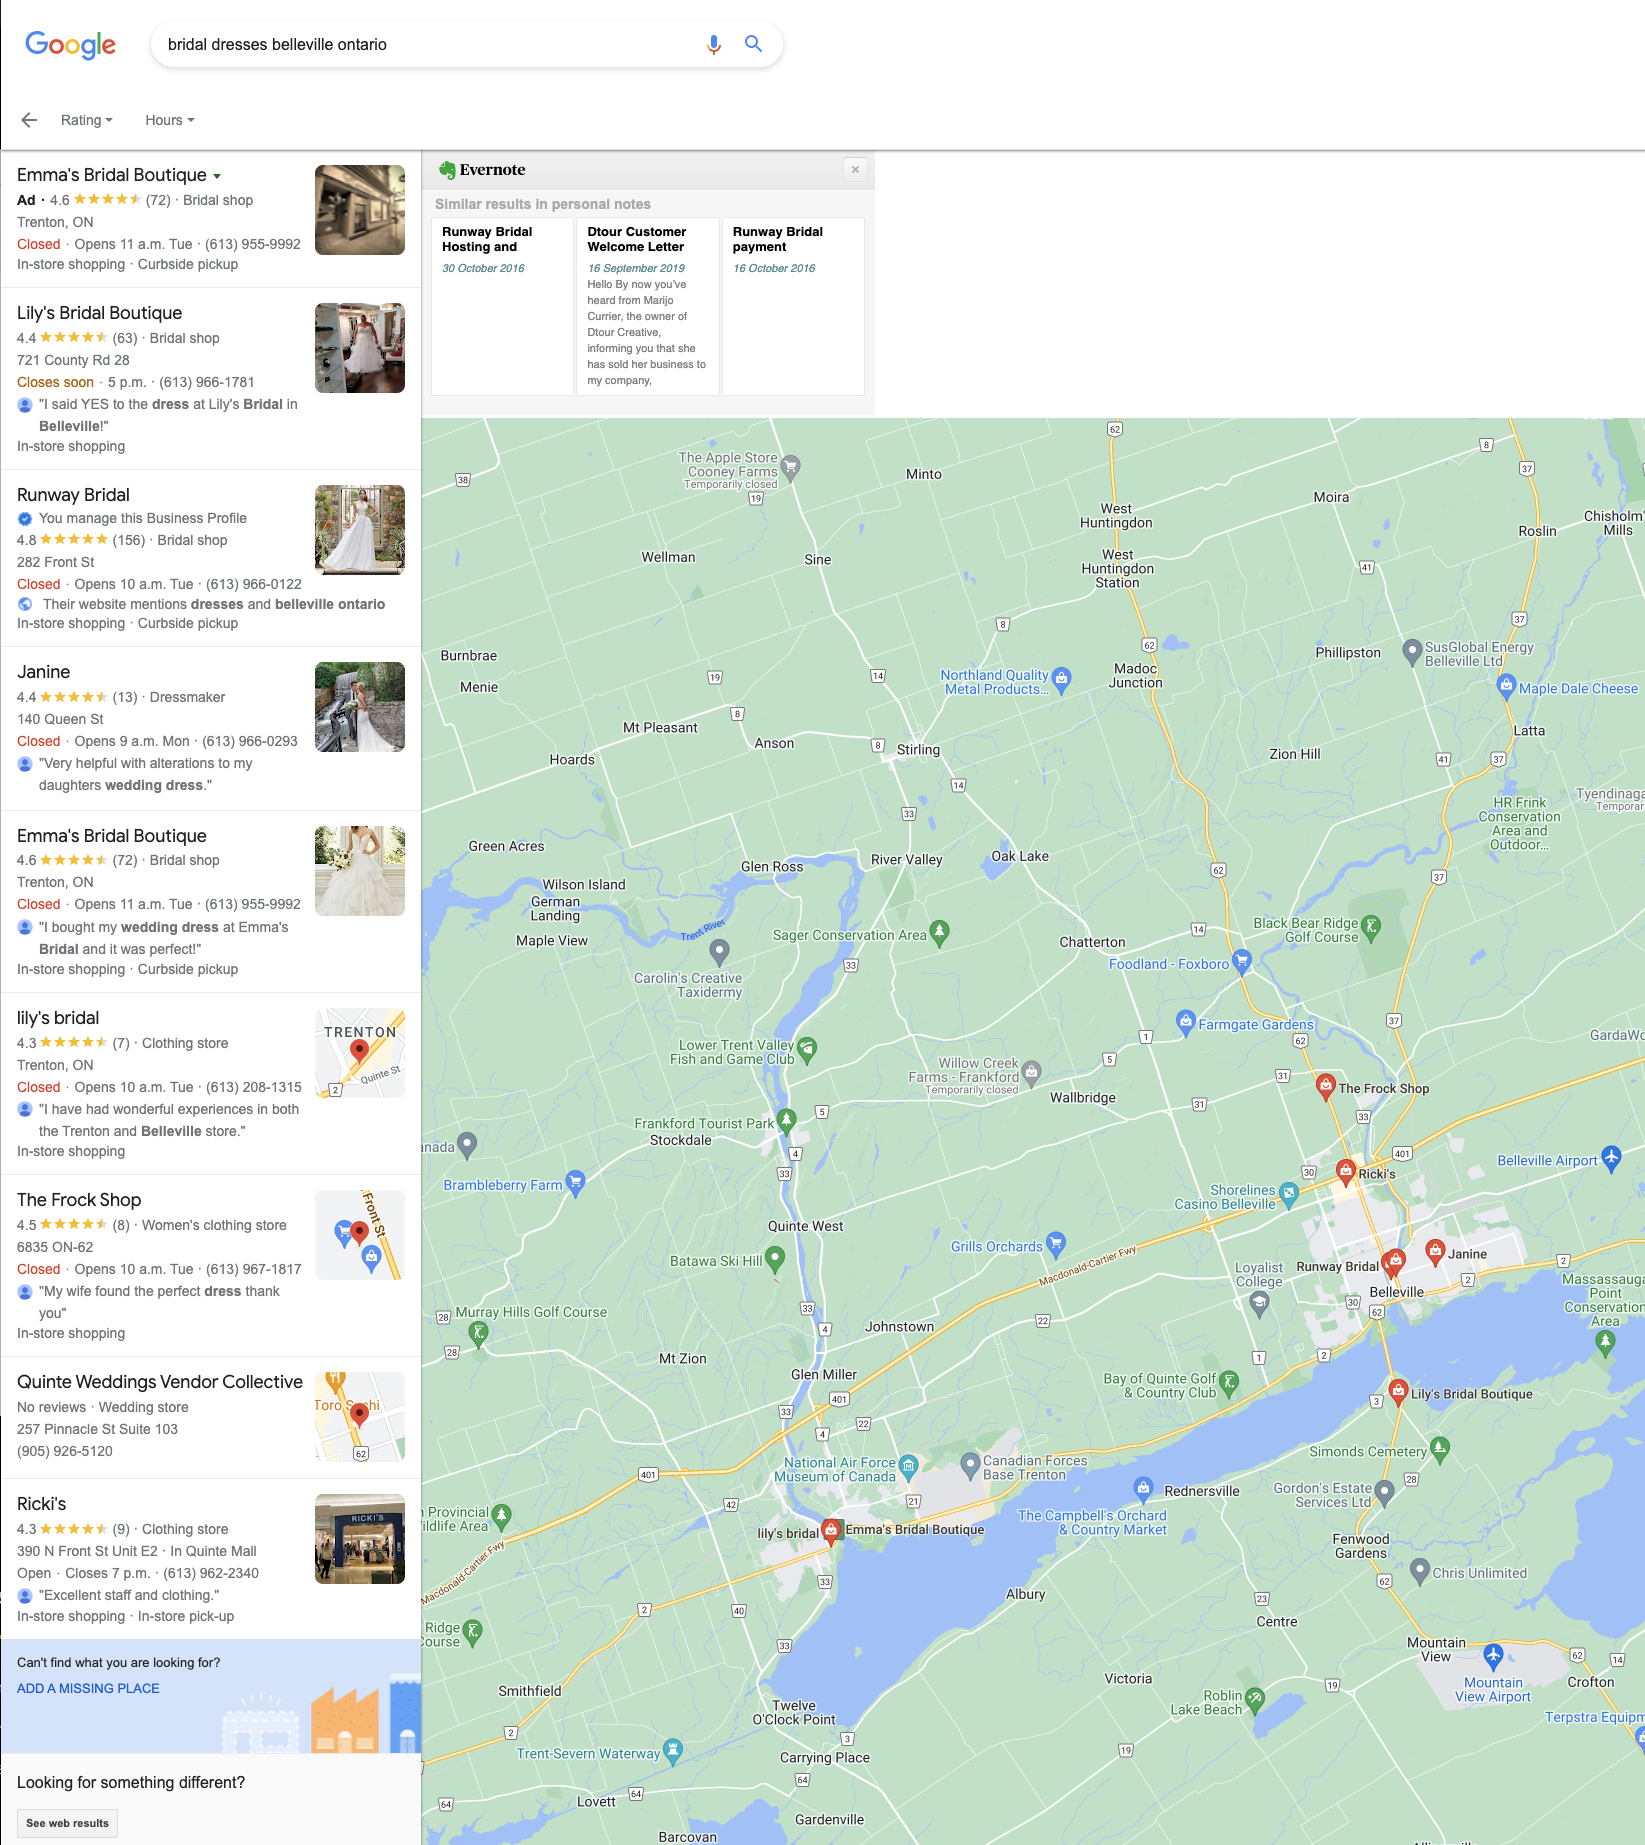
Task: Open the Hours filter dropdown
Action: pyautogui.click(x=169, y=120)
